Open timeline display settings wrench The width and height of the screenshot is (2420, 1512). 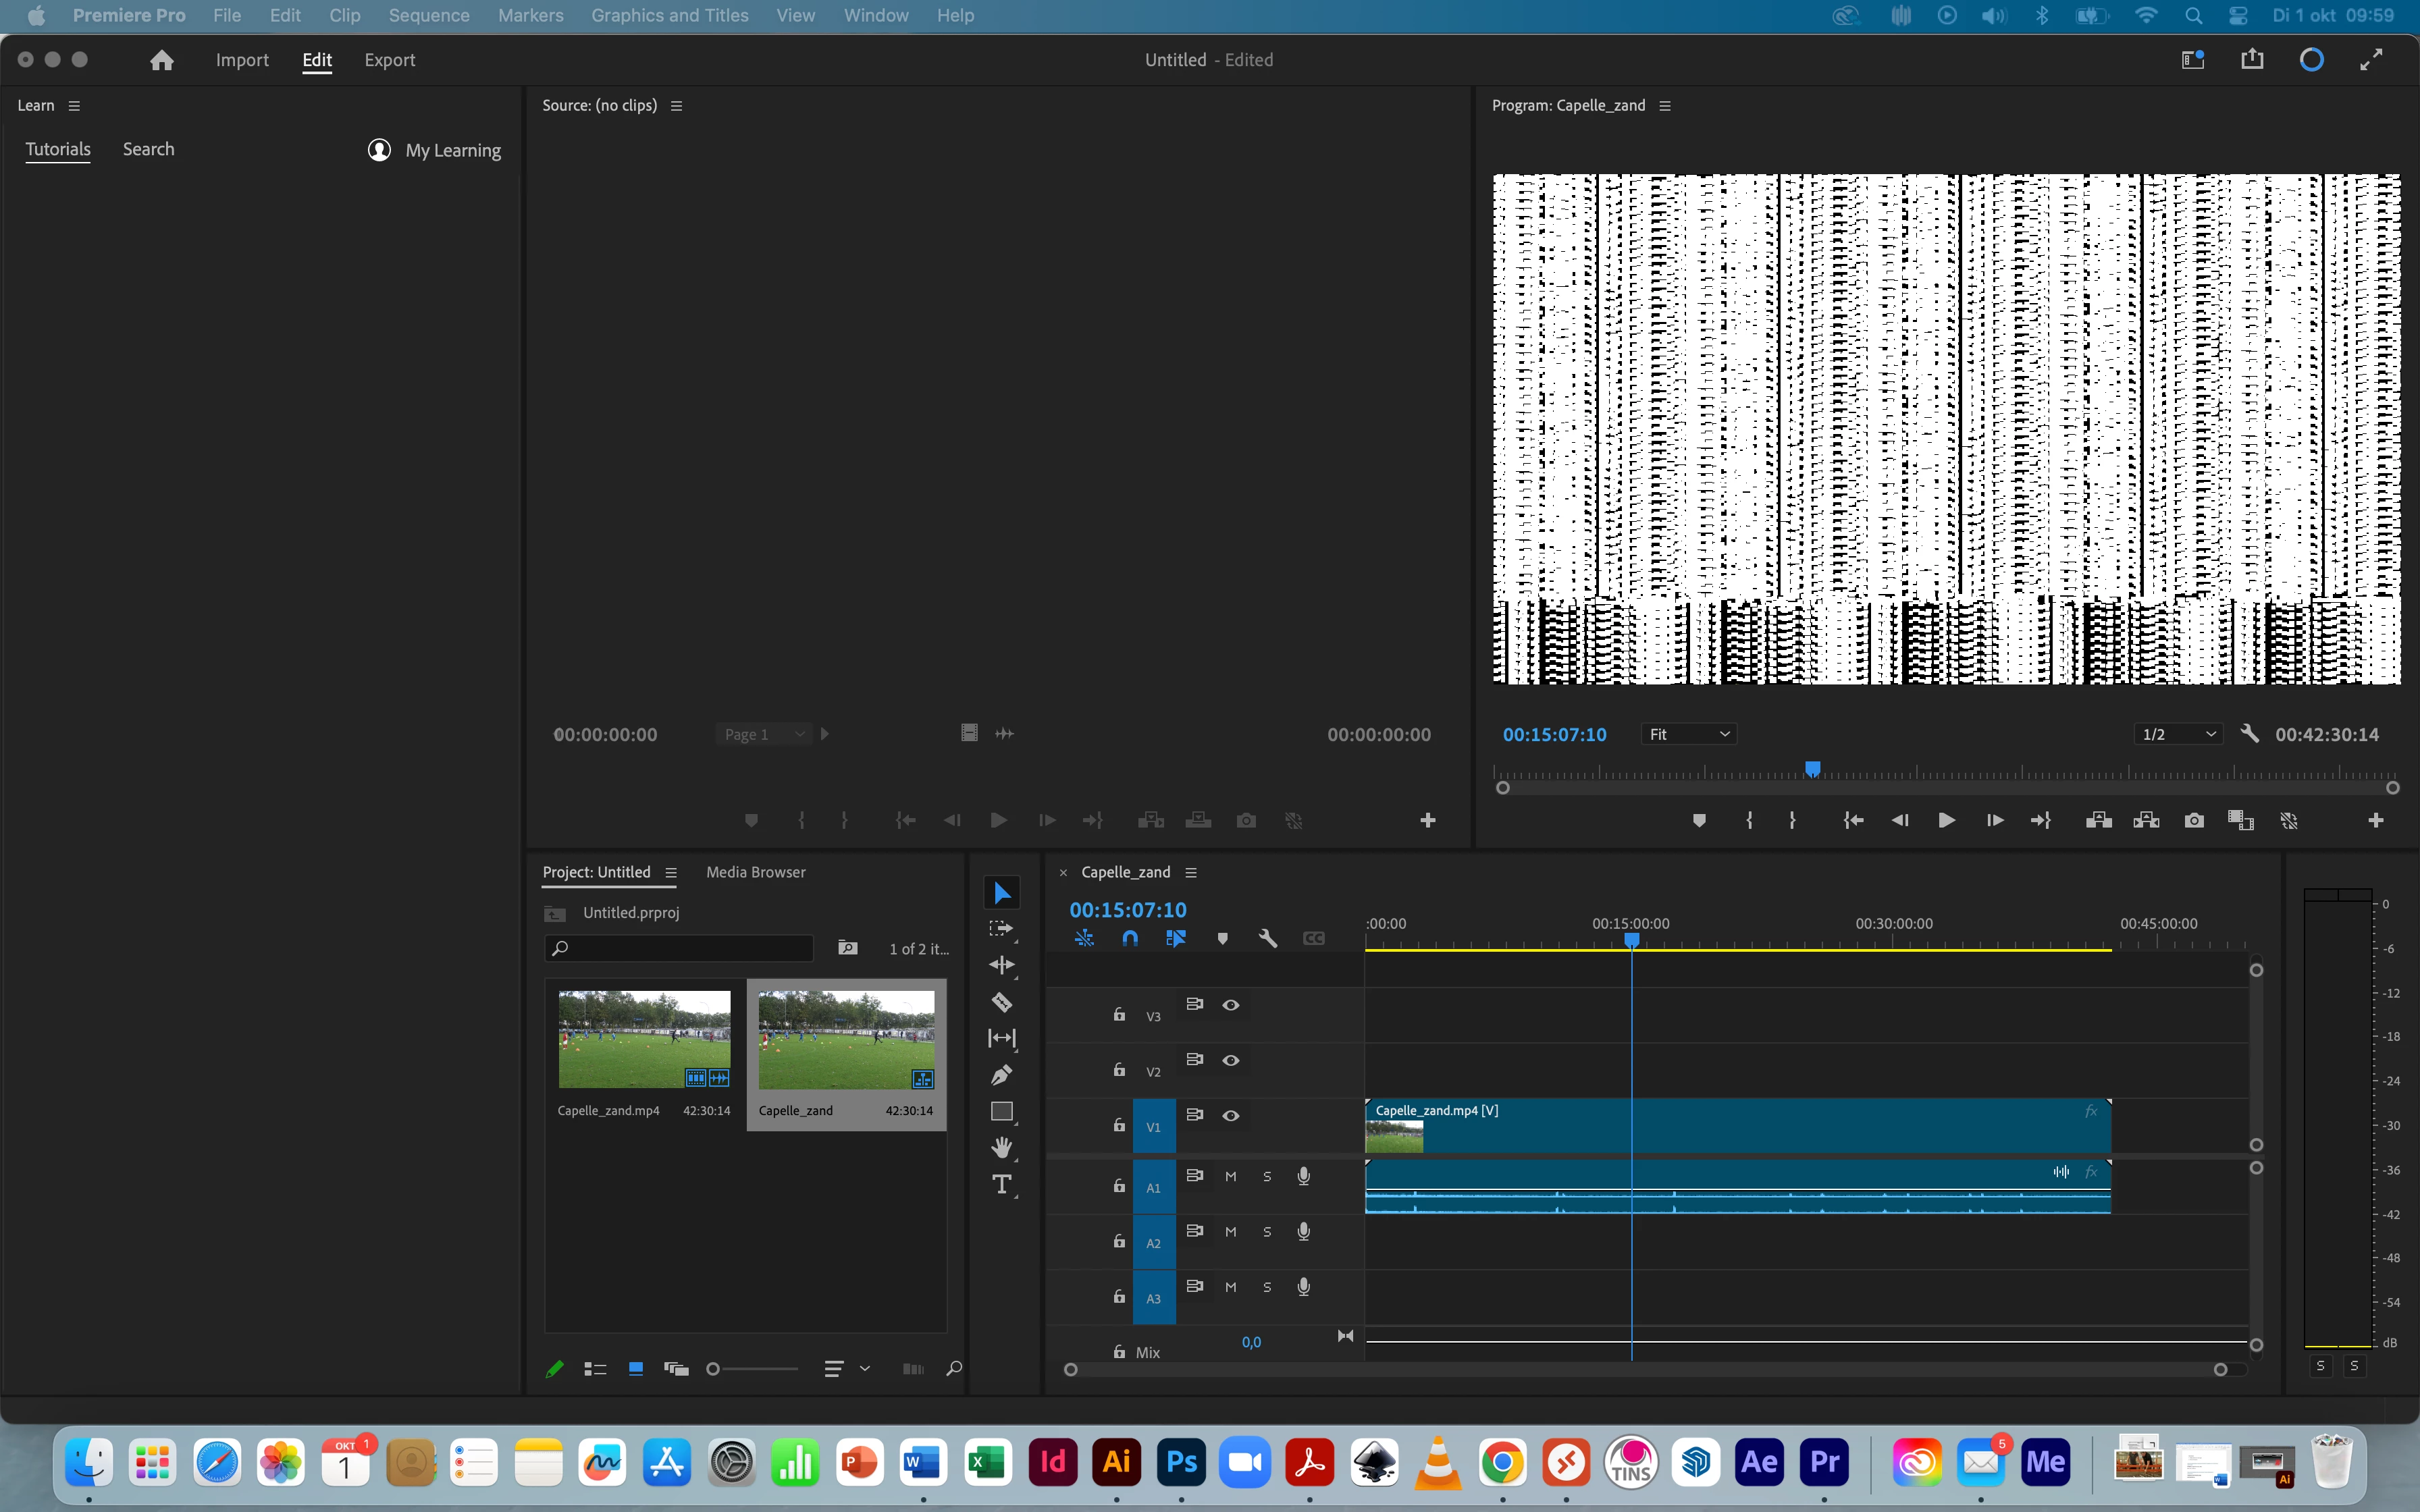click(x=1268, y=938)
